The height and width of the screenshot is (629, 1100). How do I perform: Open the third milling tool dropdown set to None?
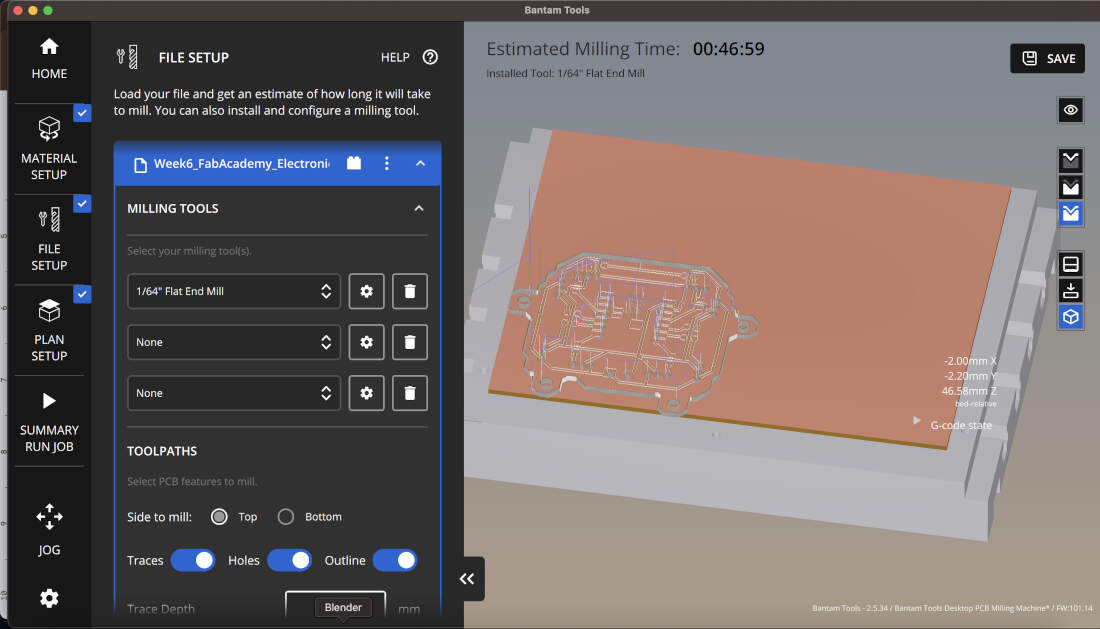point(234,393)
